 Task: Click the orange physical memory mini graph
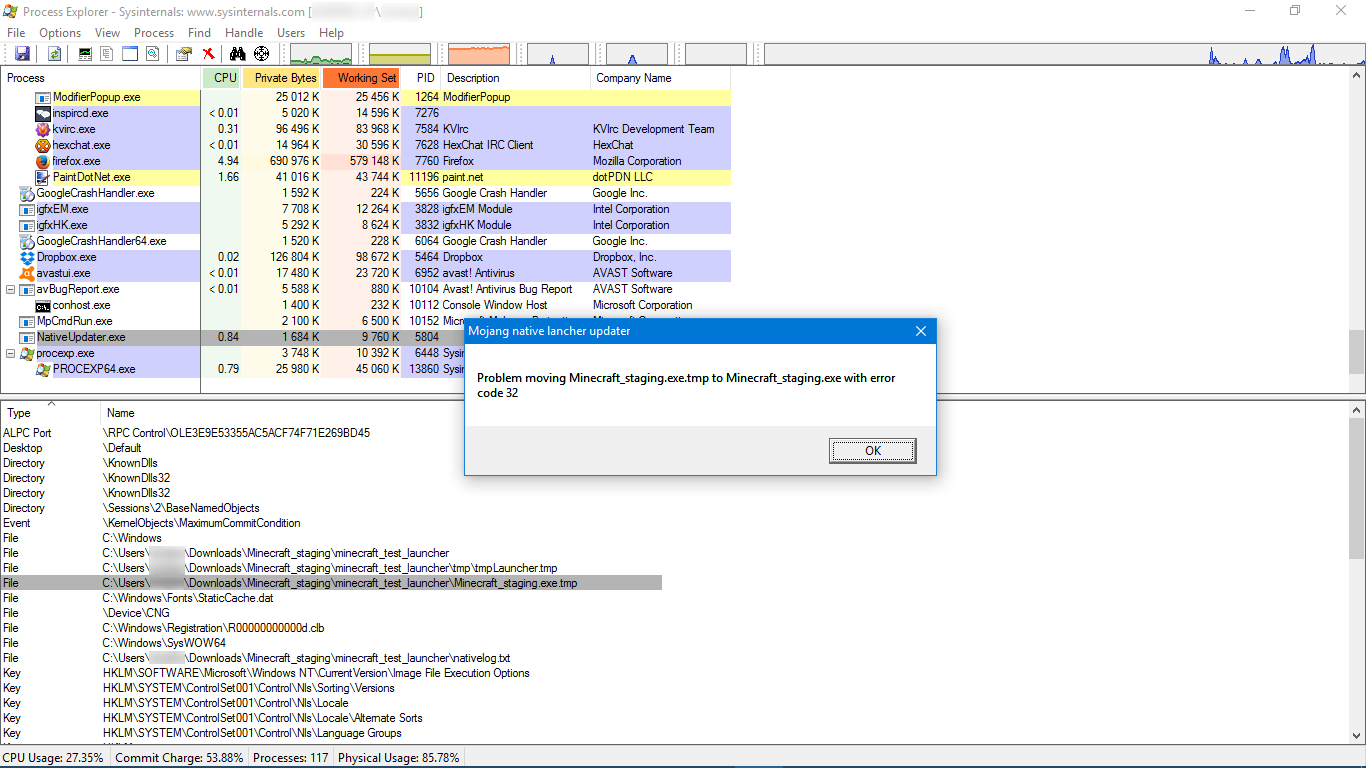click(479, 54)
